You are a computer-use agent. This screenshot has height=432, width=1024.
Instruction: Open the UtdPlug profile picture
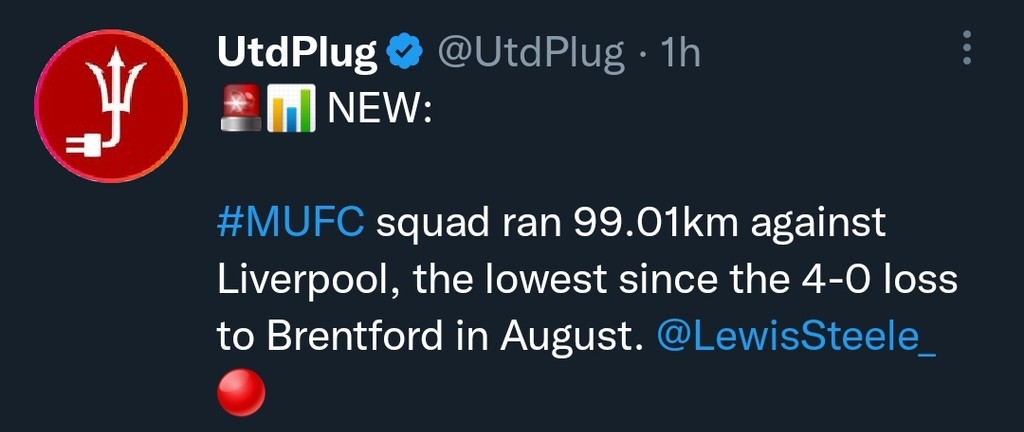(111, 106)
